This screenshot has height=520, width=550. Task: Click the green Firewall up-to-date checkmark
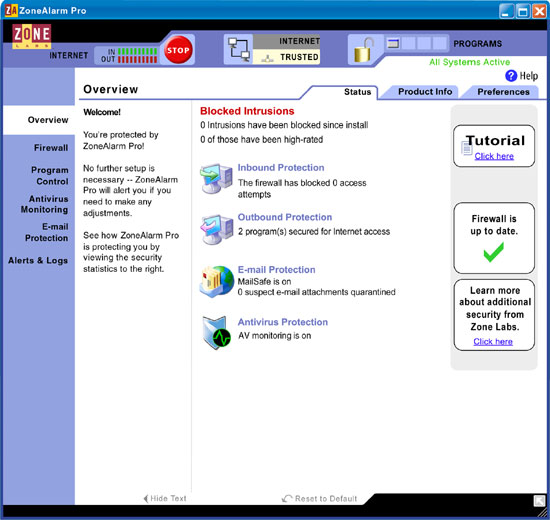(x=493, y=252)
